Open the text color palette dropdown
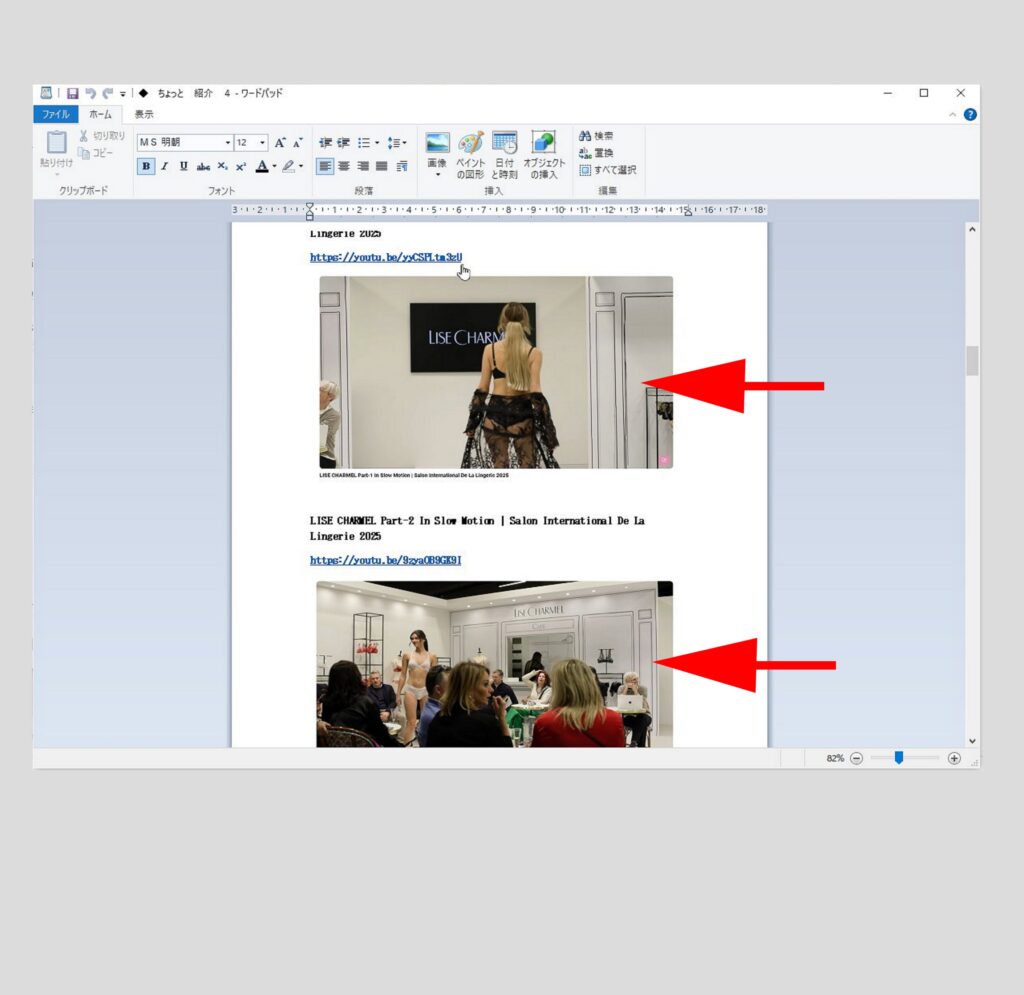 pyautogui.click(x=274, y=166)
